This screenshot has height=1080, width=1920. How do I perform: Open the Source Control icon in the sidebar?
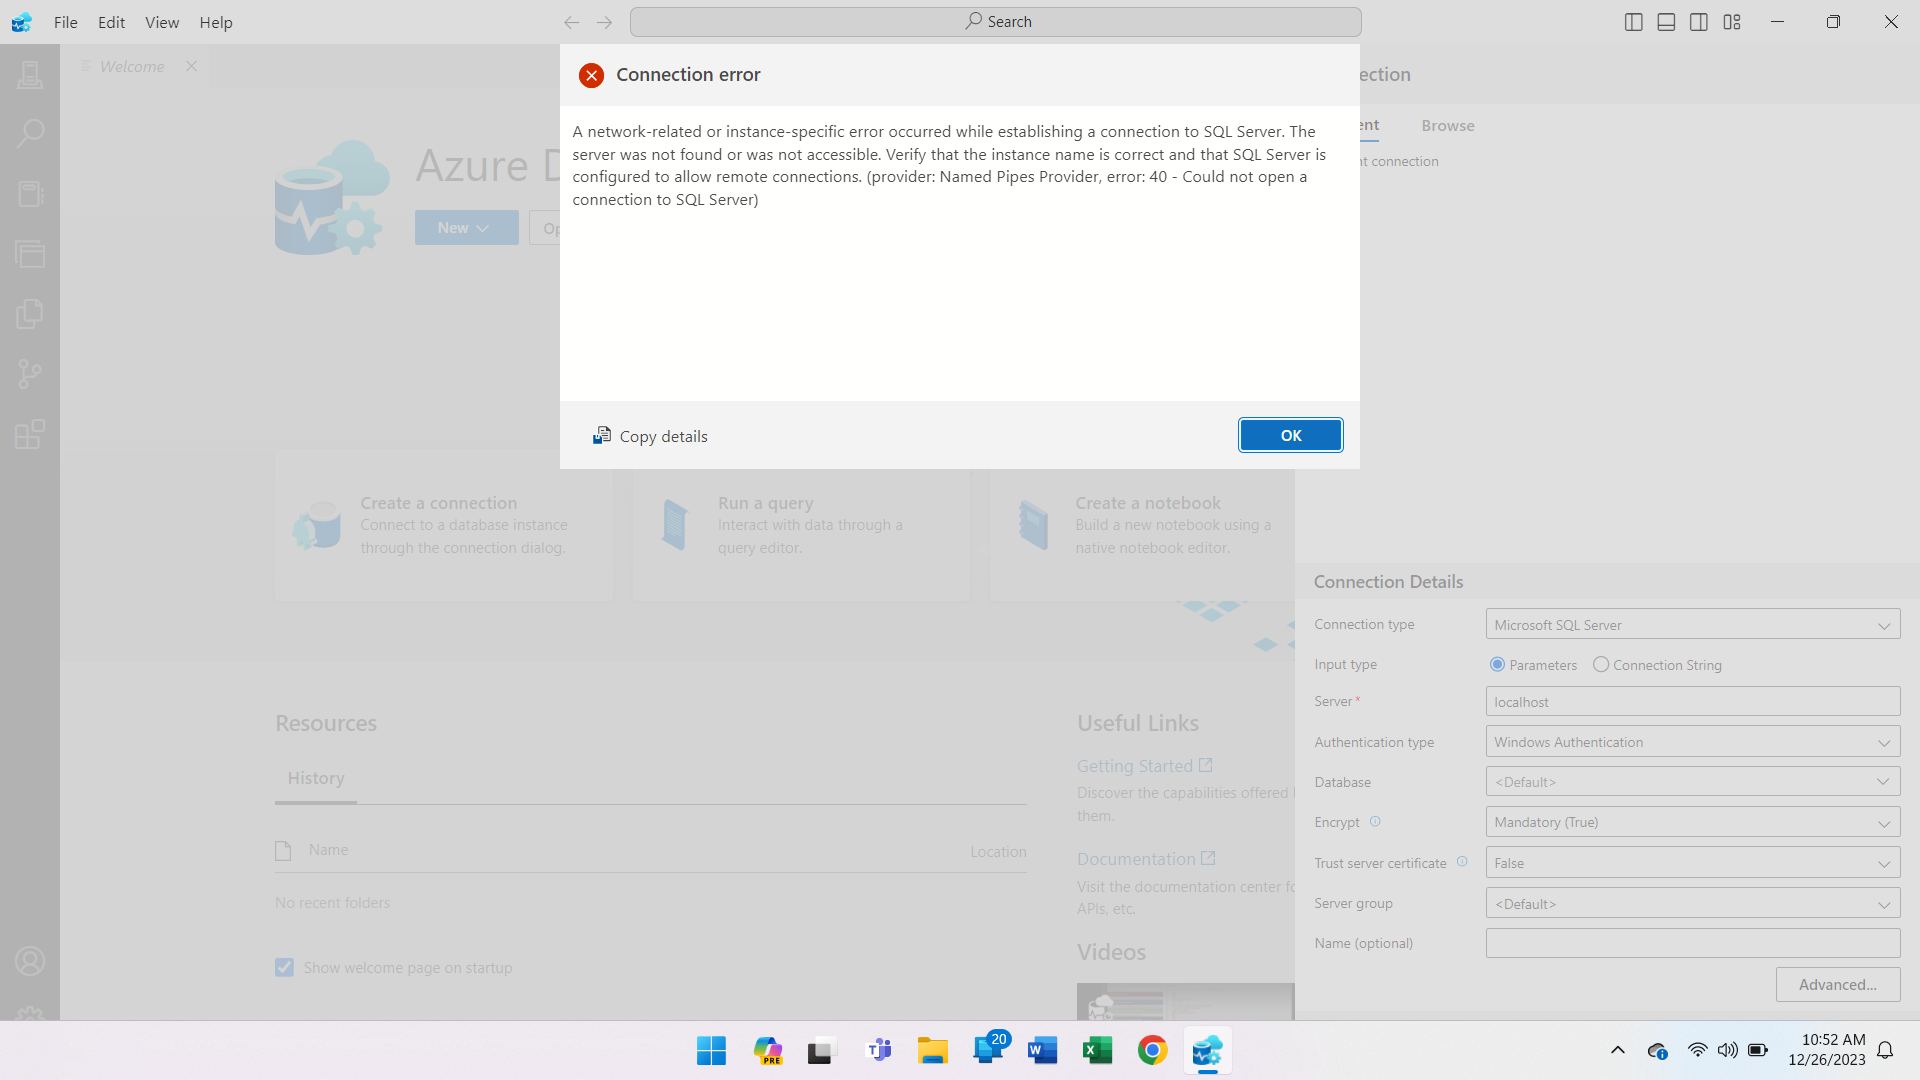(30, 374)
